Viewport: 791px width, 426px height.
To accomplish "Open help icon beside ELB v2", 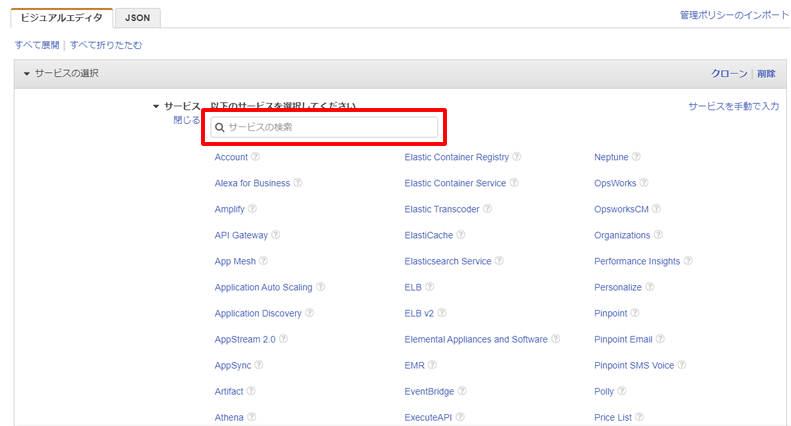I will pos(442,313).
